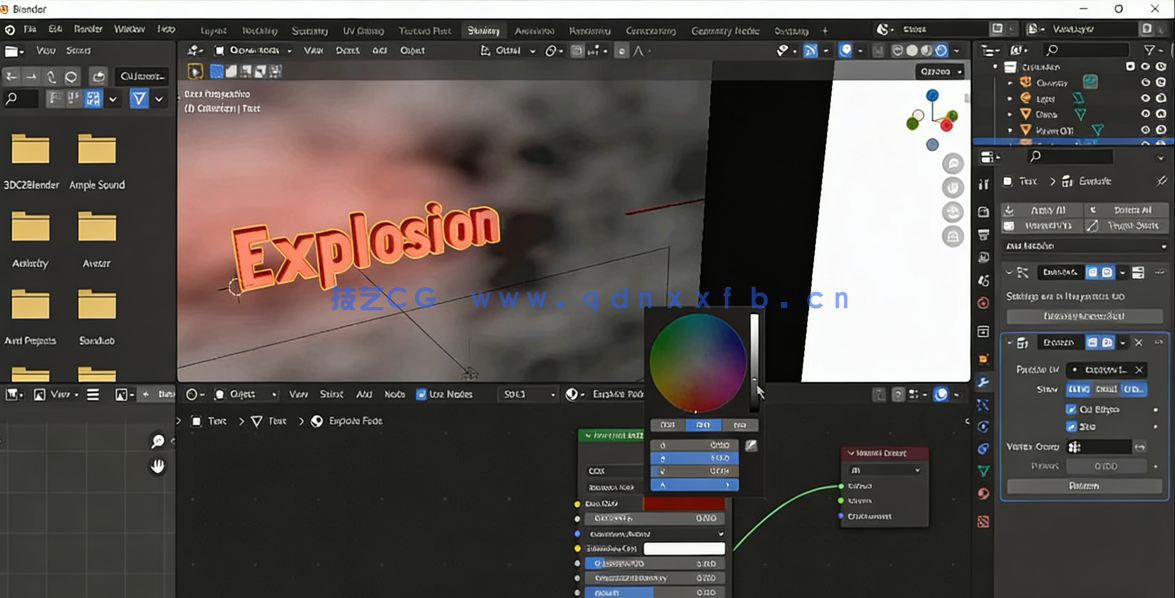
Task: Hide the Camera object in the outliner
Action: coord(1146,82)
